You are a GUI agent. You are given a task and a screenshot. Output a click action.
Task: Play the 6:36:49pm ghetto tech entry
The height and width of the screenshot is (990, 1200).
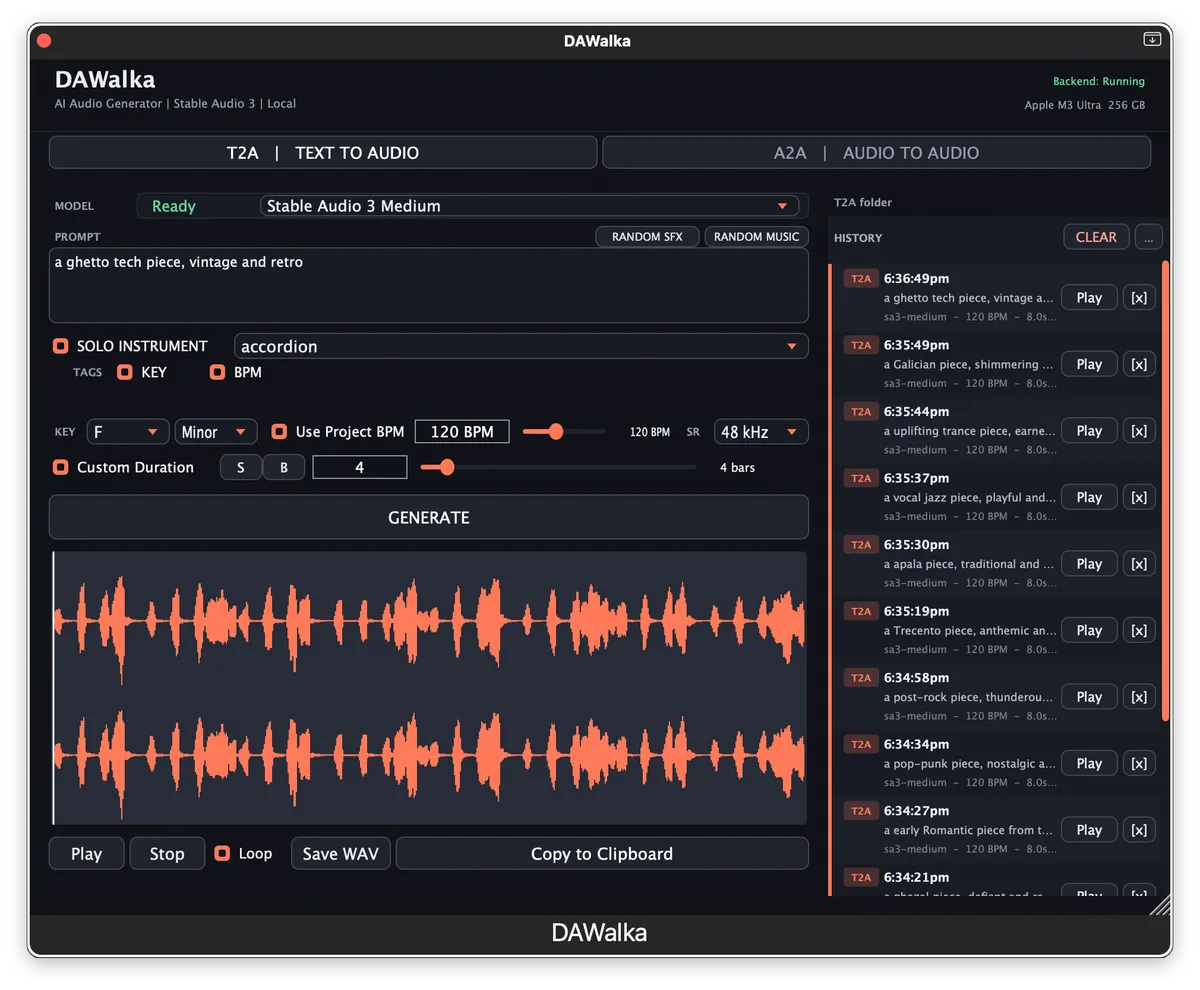1089,298
